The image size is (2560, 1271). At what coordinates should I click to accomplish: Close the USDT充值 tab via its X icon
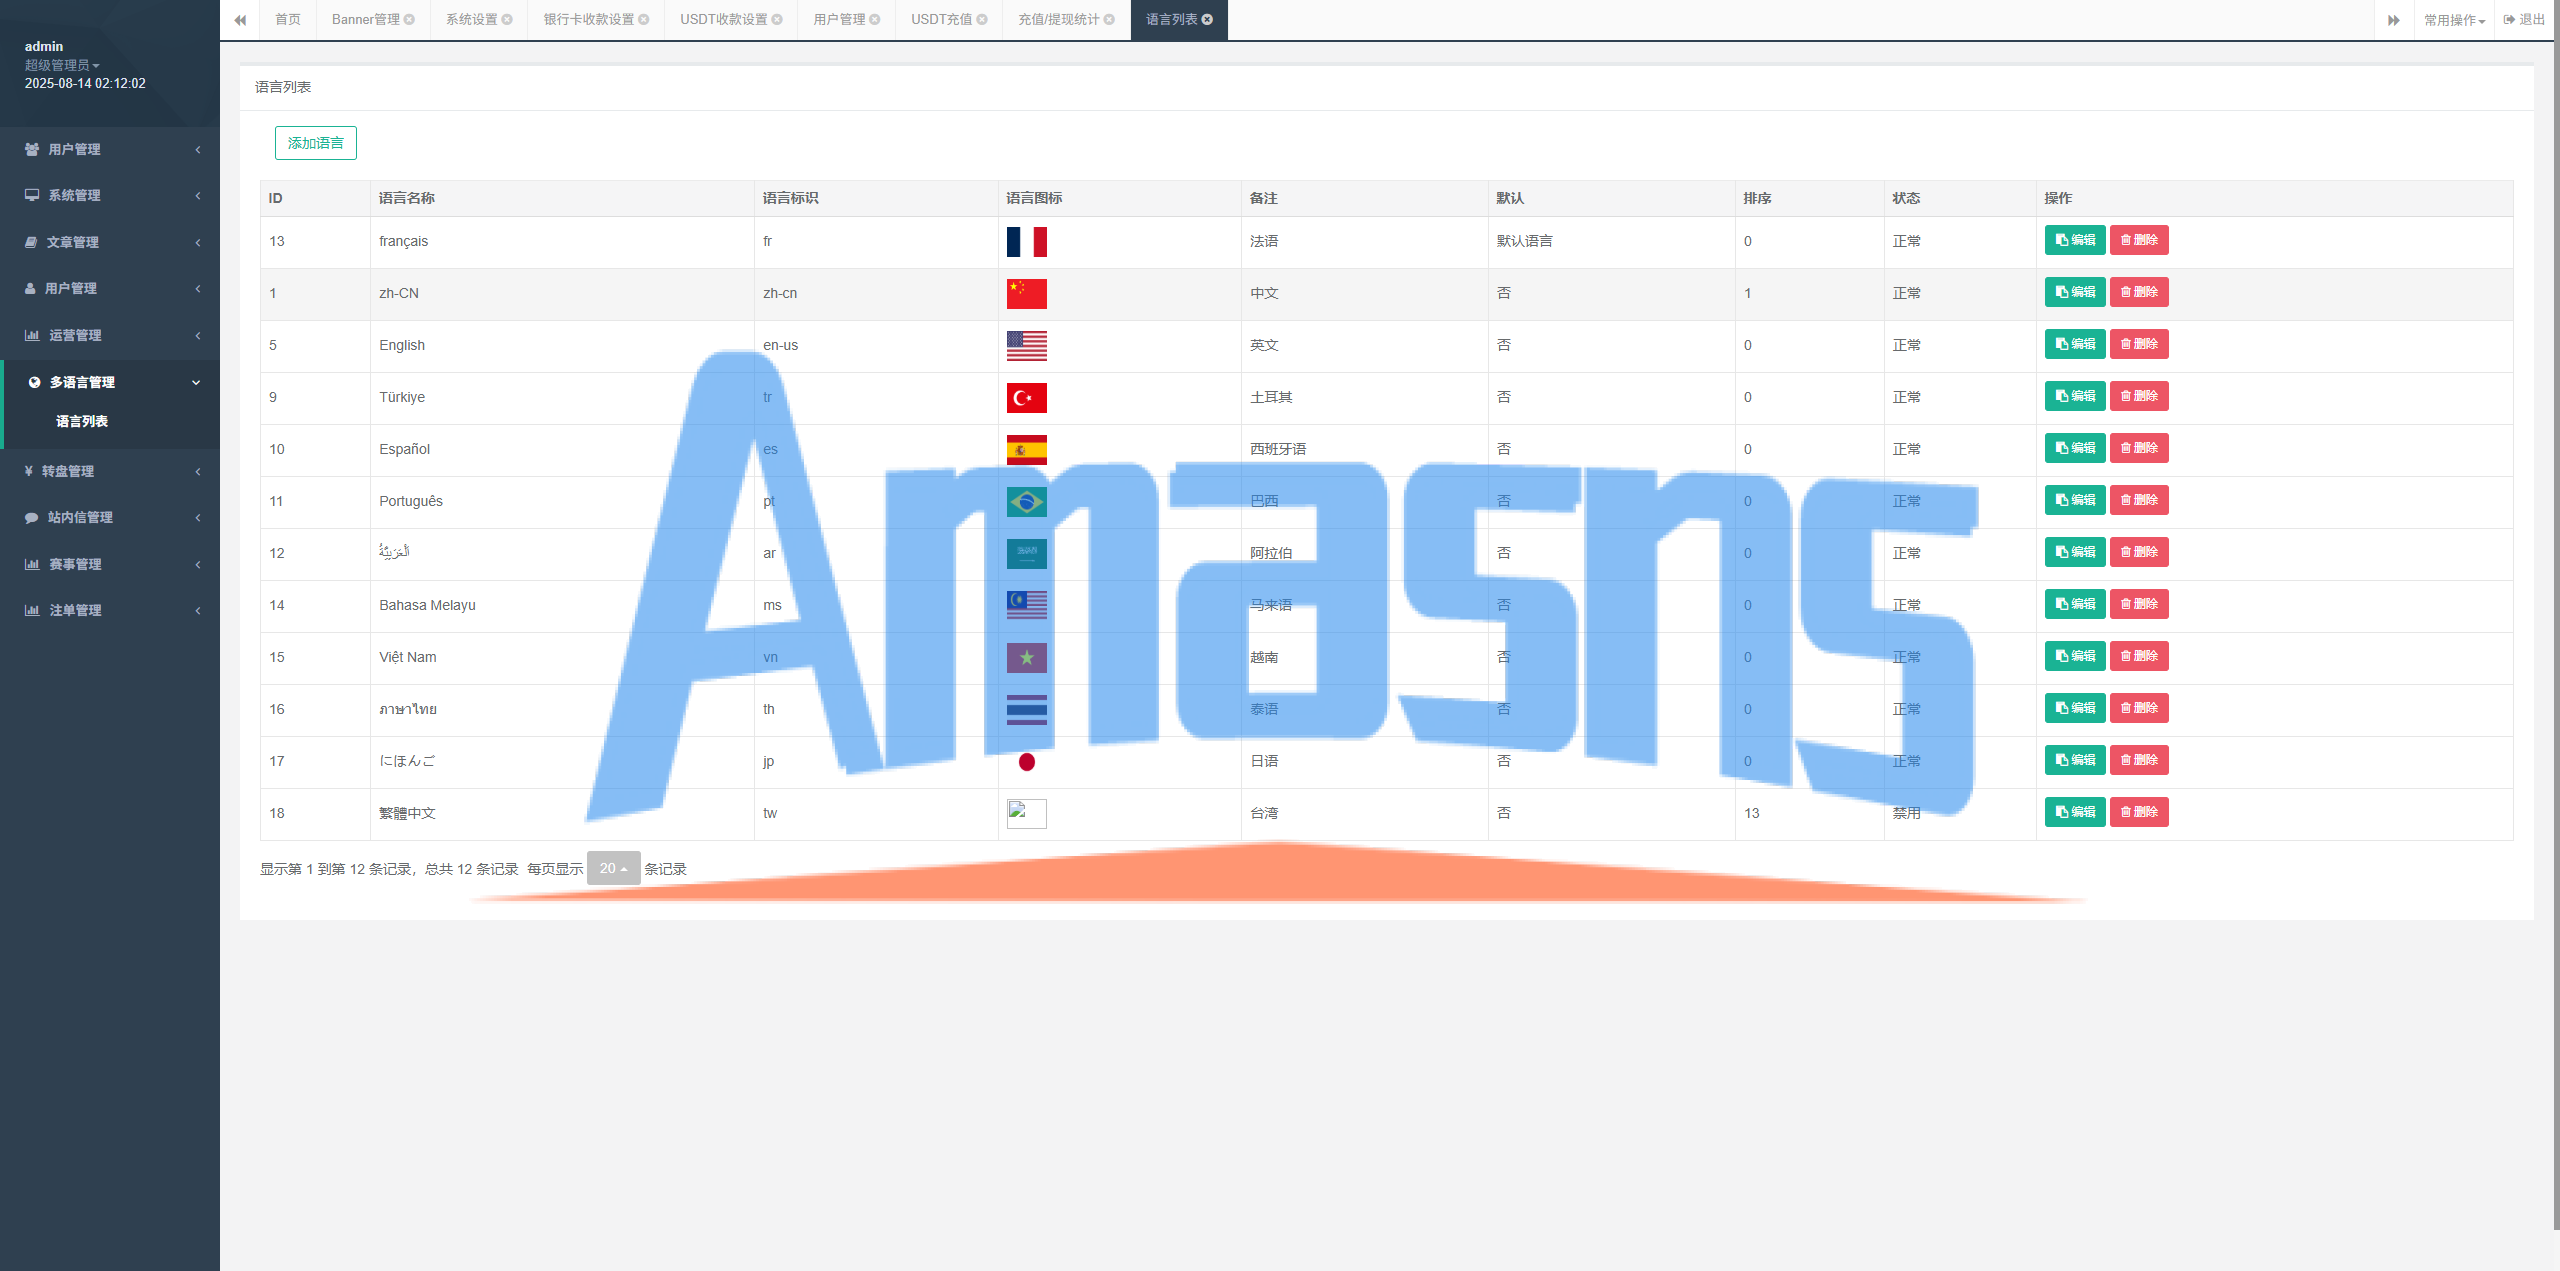[x=982, y=20]
